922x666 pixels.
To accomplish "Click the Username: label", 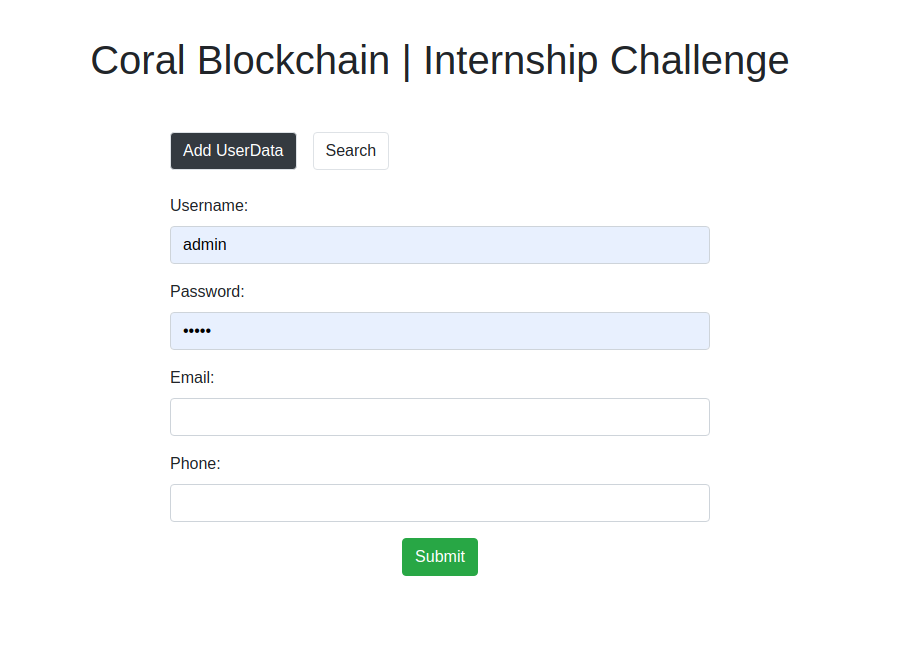I will (209, 206).
